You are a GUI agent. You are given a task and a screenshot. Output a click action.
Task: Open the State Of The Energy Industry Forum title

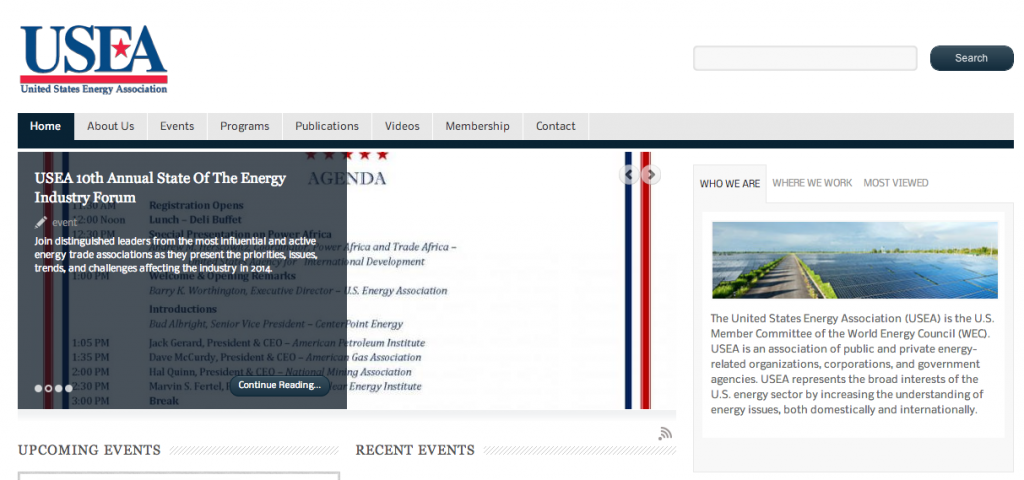point(160,187)
